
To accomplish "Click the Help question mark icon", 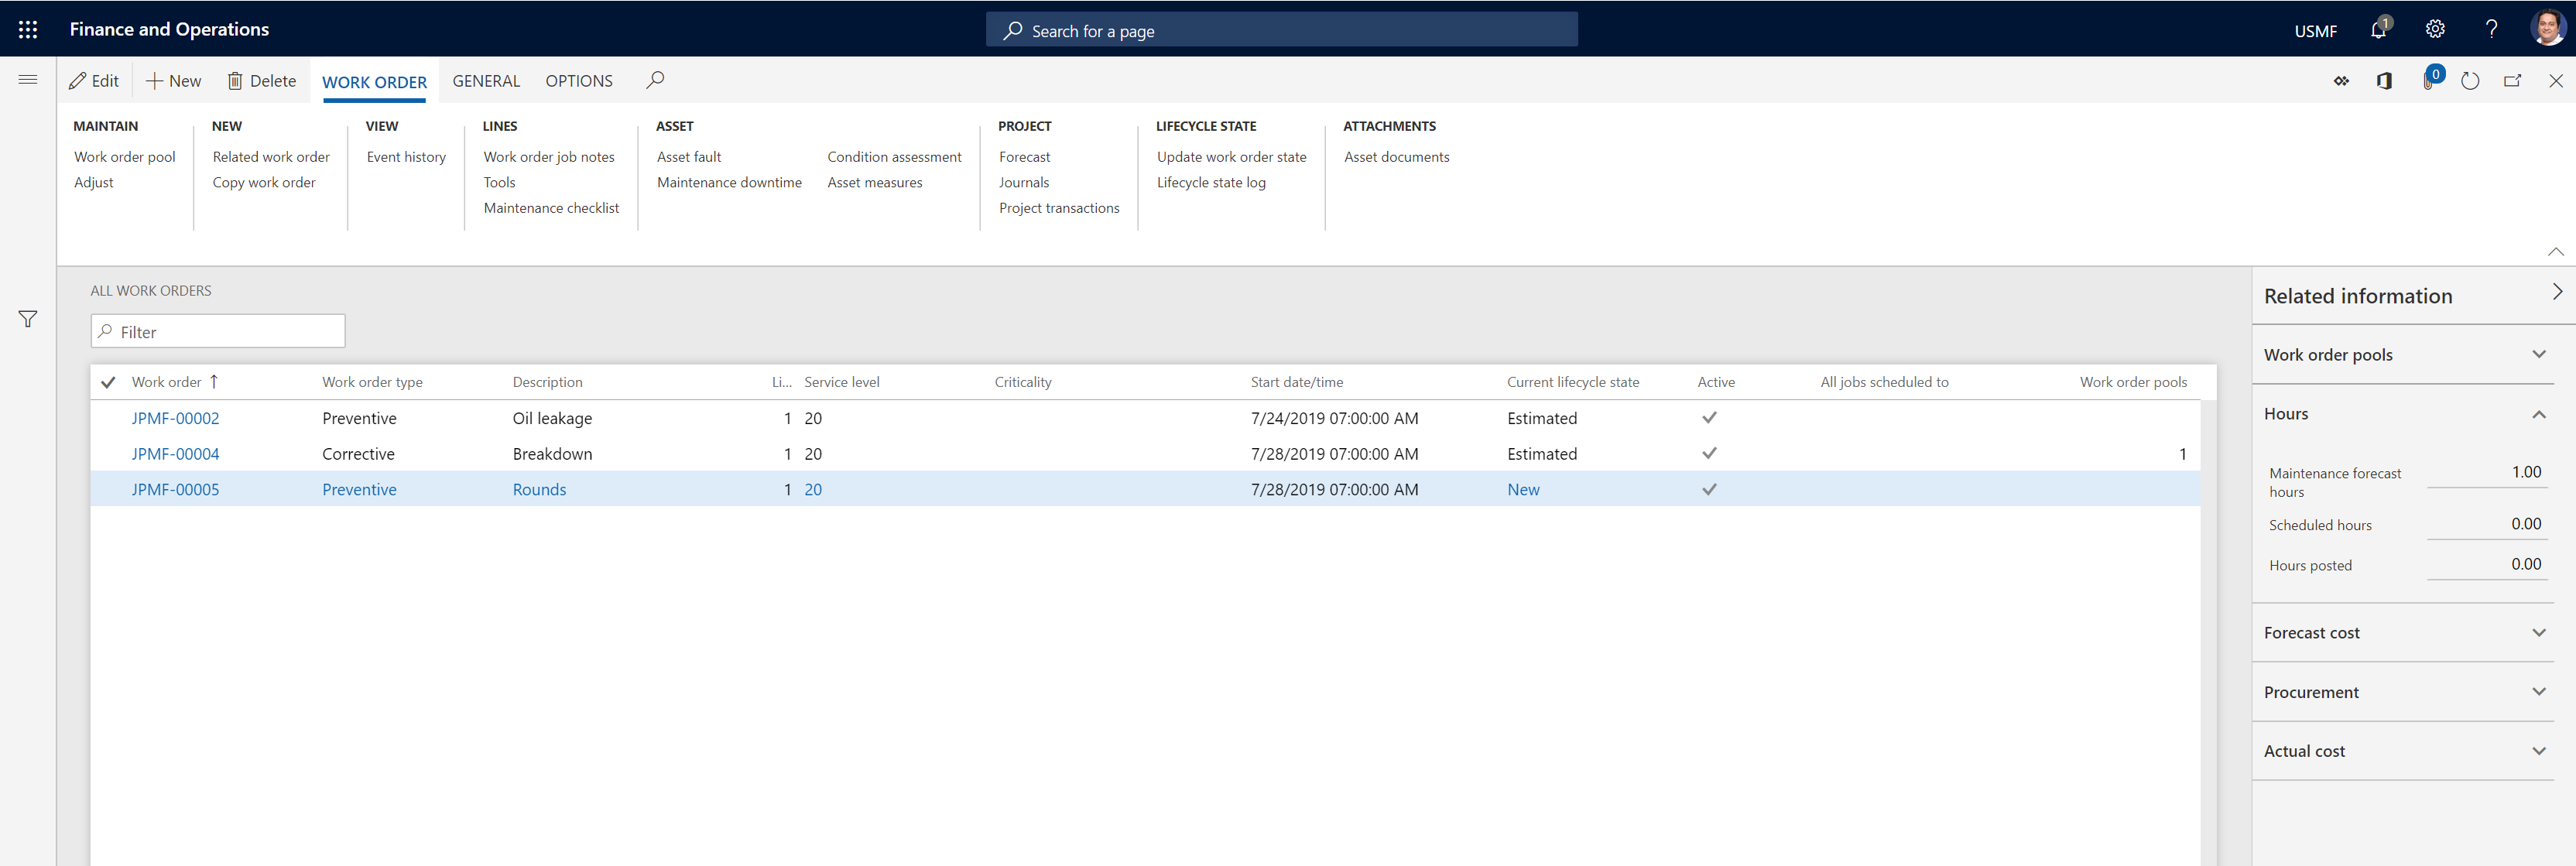I will coord(2491,28).
